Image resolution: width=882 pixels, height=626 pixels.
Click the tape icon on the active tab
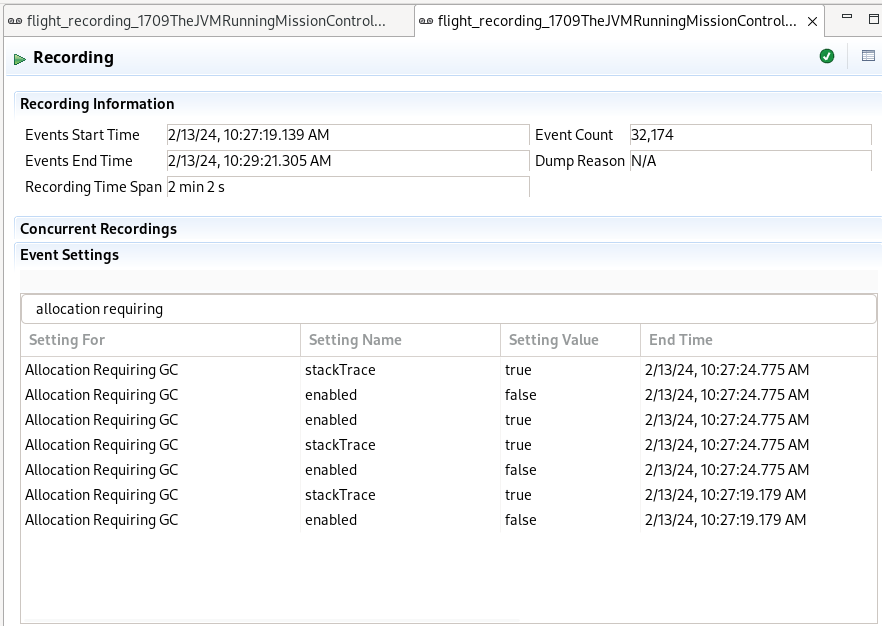pyautogui.click(x=426, y=21)
